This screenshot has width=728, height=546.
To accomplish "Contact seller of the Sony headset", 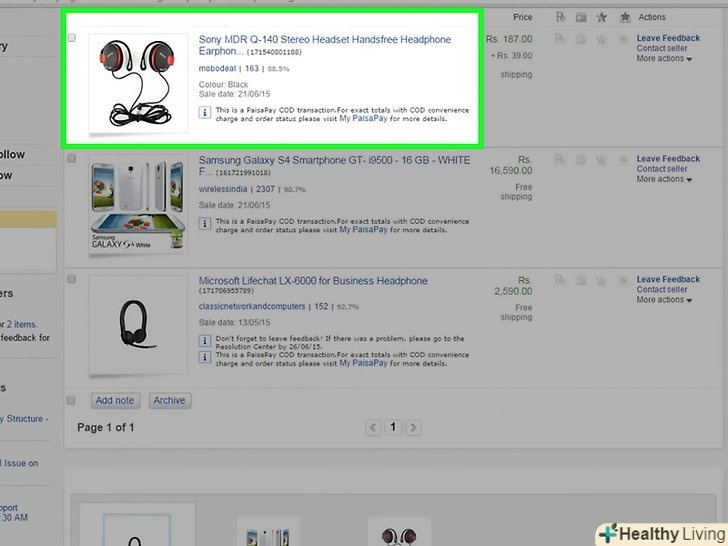I will [x=662, y=48].
